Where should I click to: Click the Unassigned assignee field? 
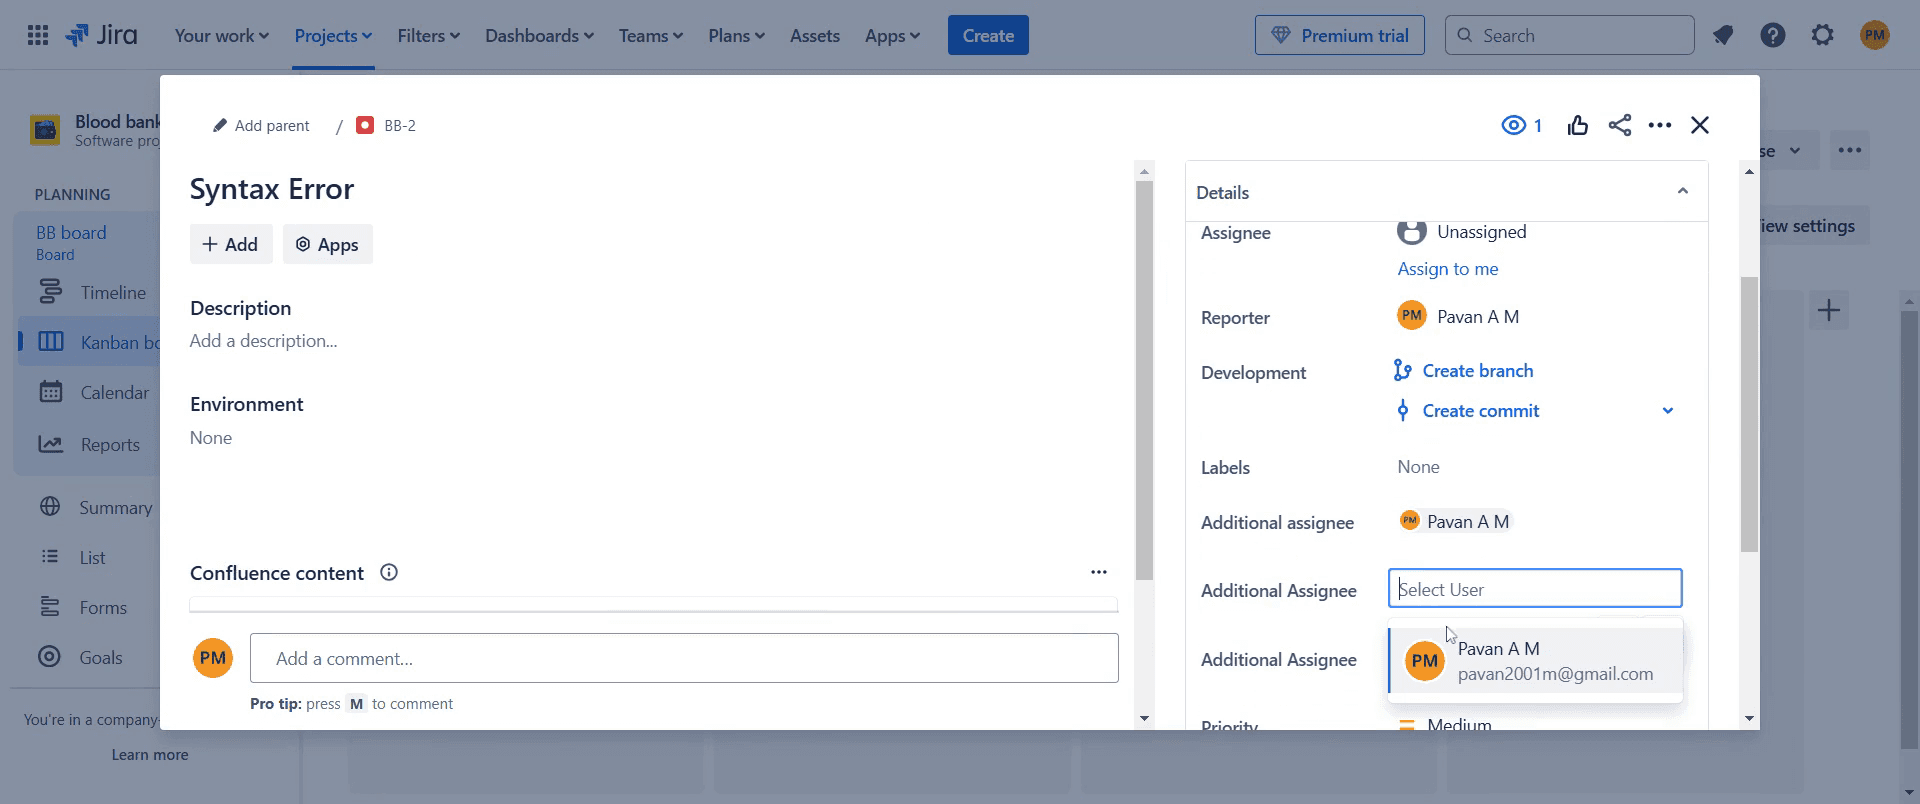[x=1462, y=232]
